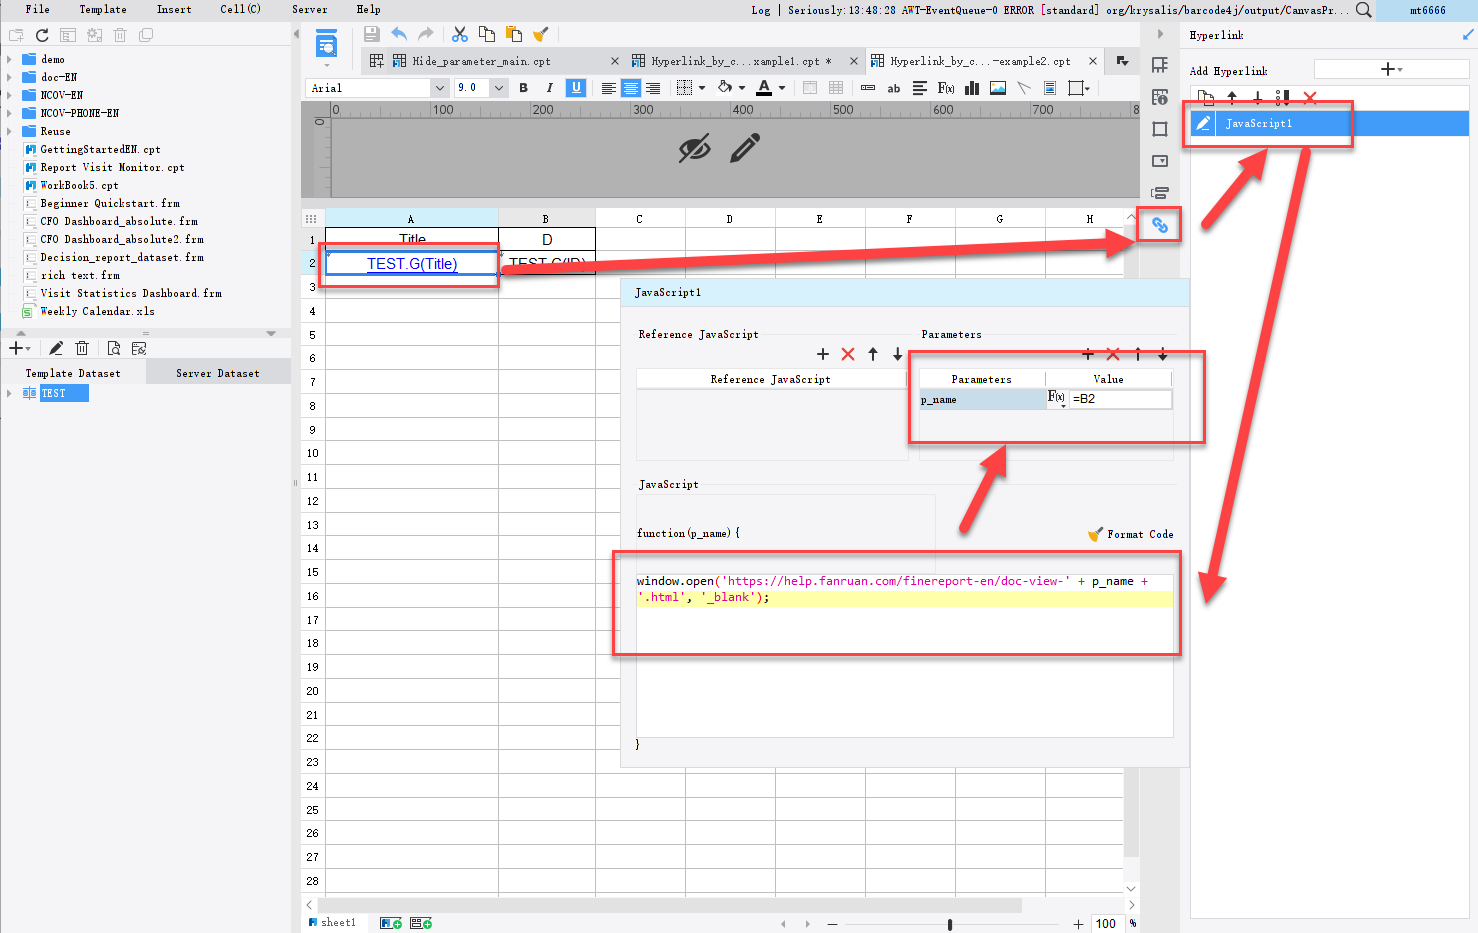Viewport: 1478px width, 933px height.
Task: Open the Arial font dropdown
Action: (x=438, y=88)
